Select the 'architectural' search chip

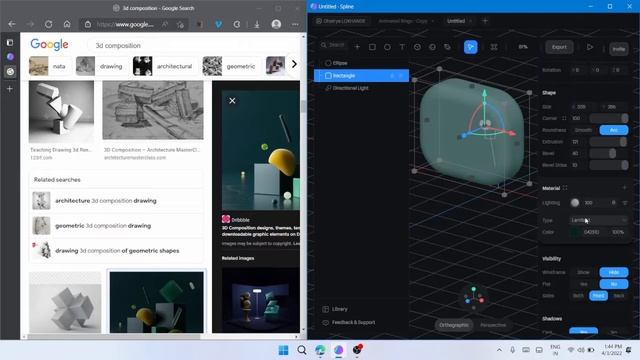(x=163, y=66)
